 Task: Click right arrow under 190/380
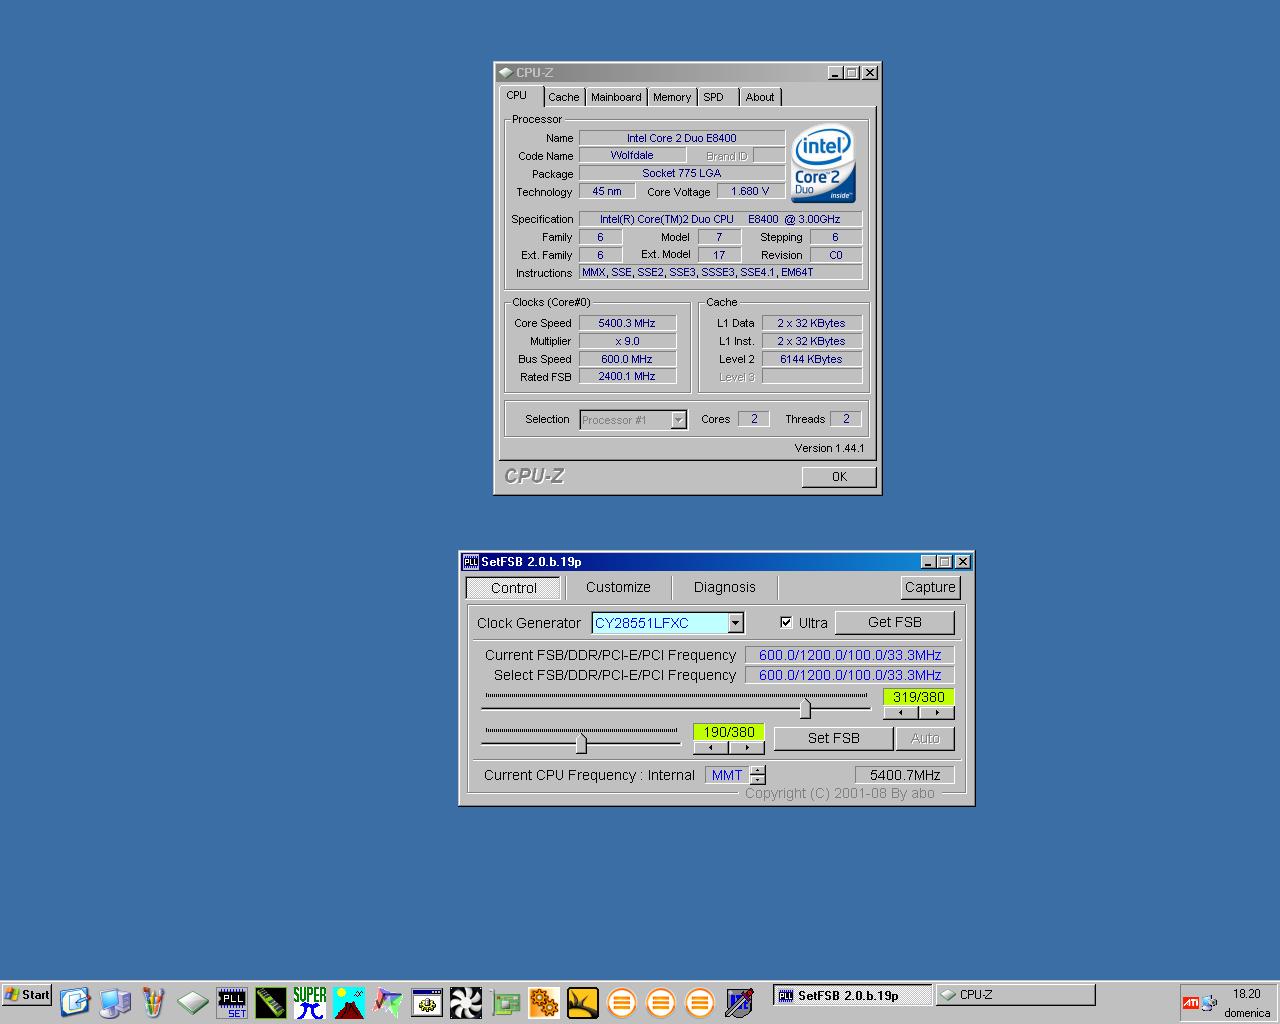pyautogui.click(x=746, y=748)
